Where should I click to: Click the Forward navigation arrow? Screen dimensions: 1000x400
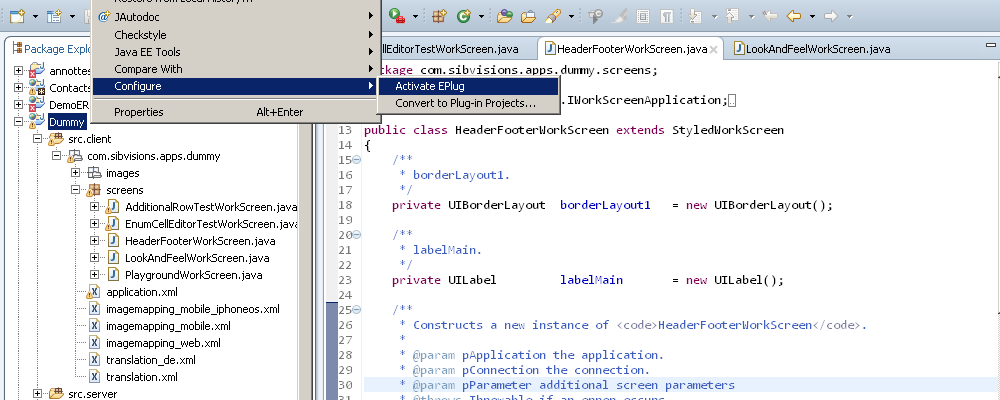coord(830,17)
